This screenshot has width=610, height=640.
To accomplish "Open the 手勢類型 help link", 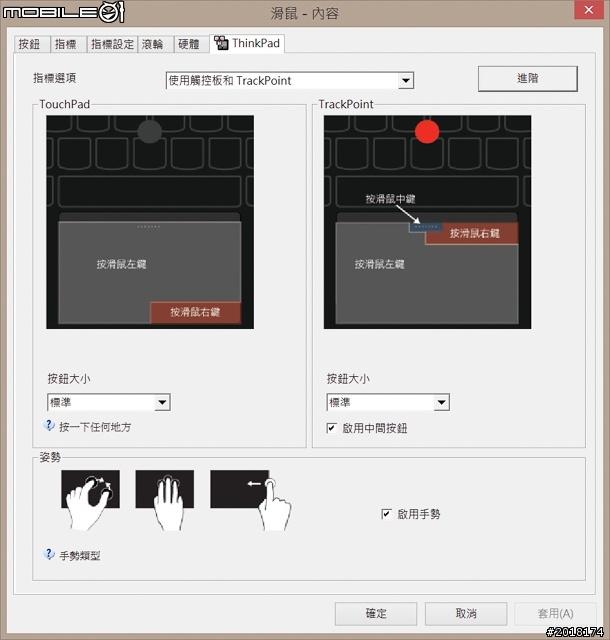I will (80, 556).
